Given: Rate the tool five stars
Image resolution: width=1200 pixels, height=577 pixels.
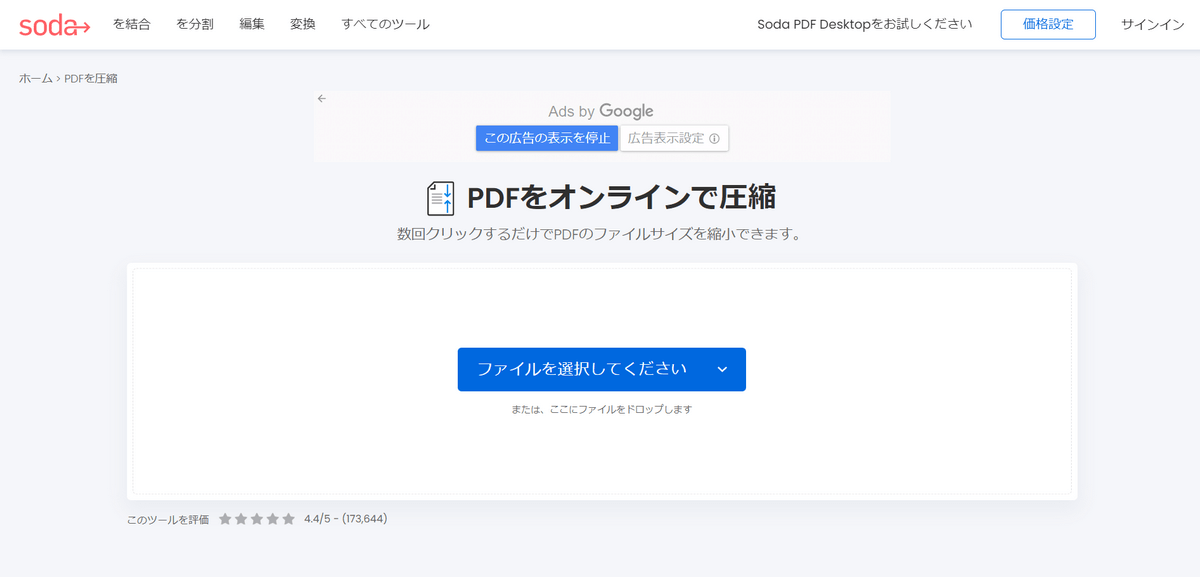Looking at the screenshot, I should click(289, 519).
